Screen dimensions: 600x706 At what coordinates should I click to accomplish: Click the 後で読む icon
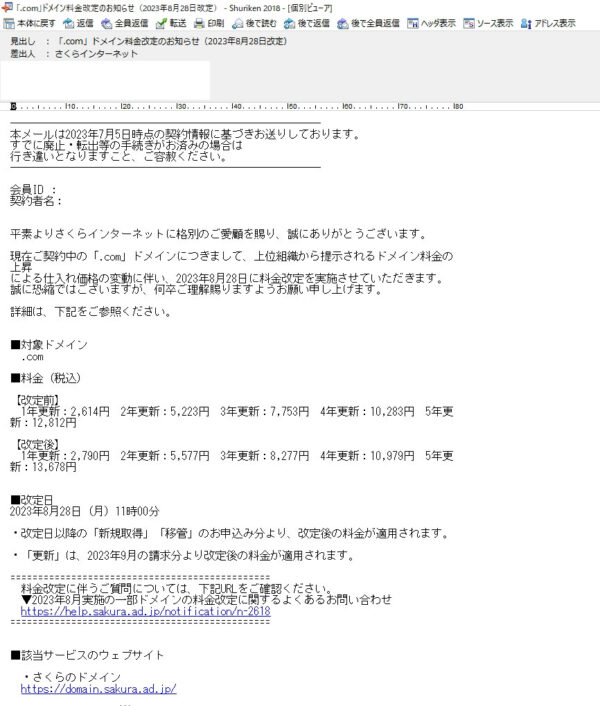pos(237,23)
